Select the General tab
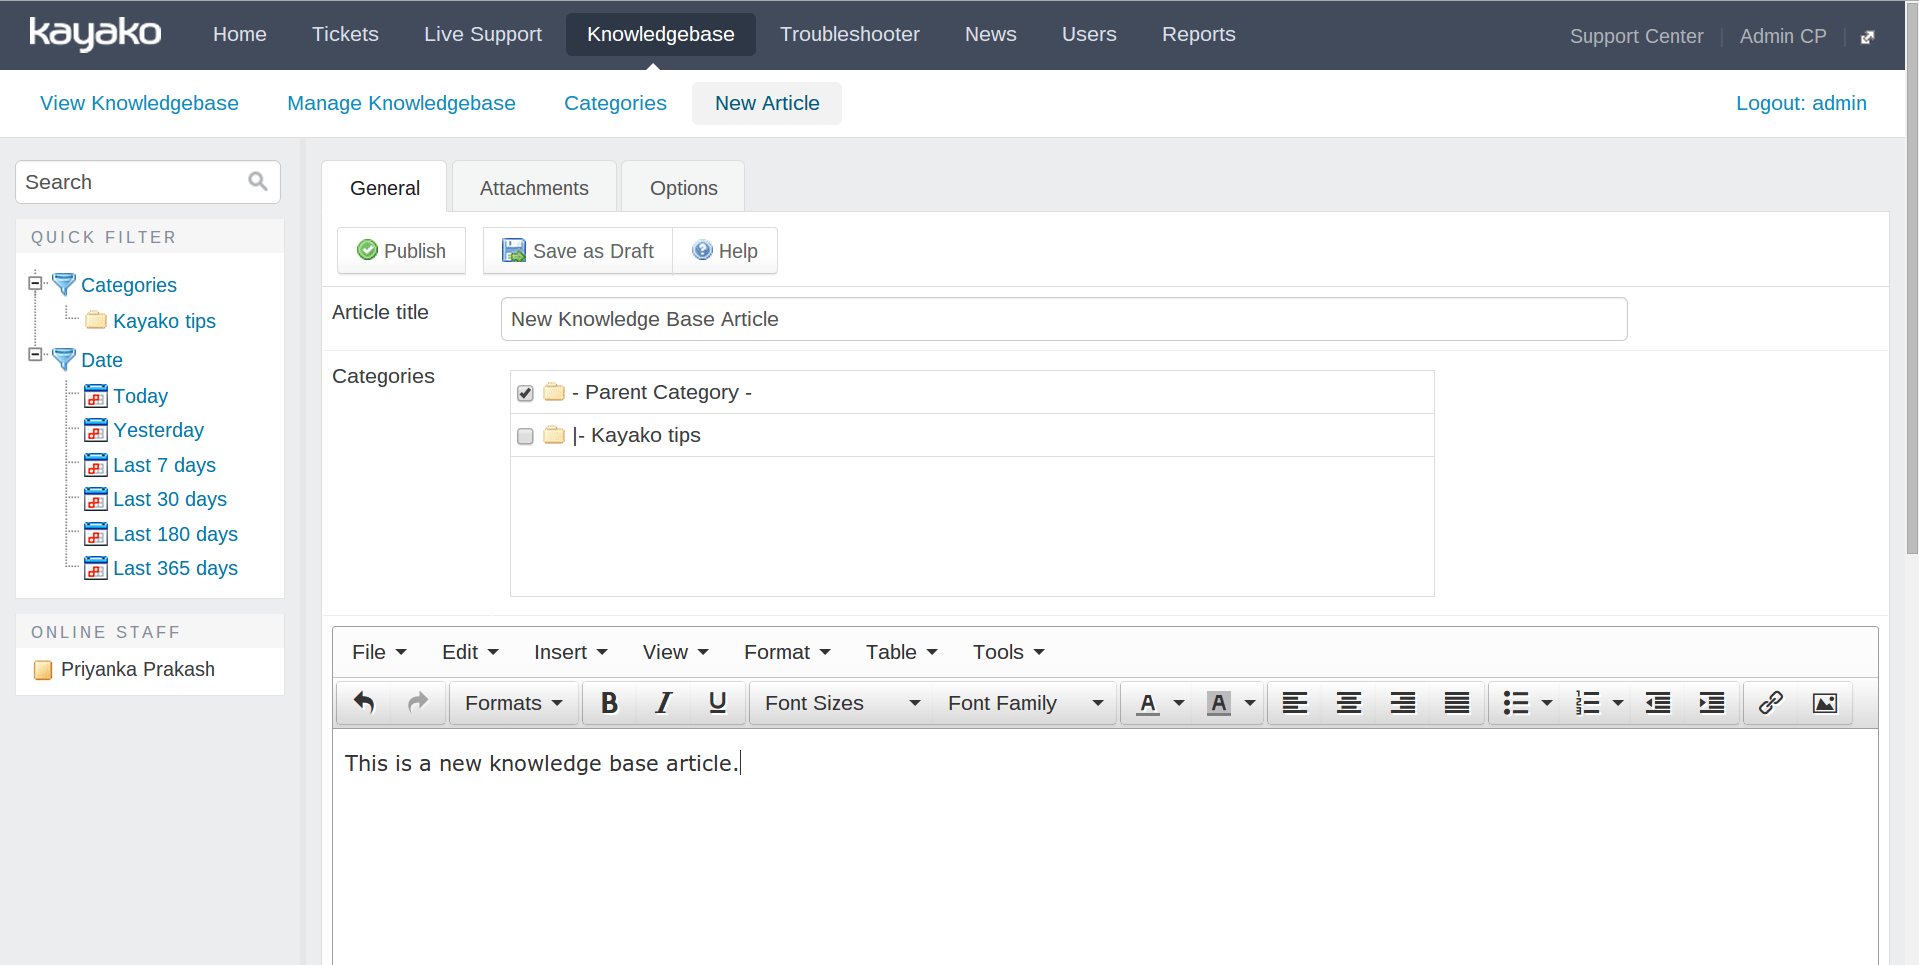The image size is (1919, 965). click(x=384, y=188)
